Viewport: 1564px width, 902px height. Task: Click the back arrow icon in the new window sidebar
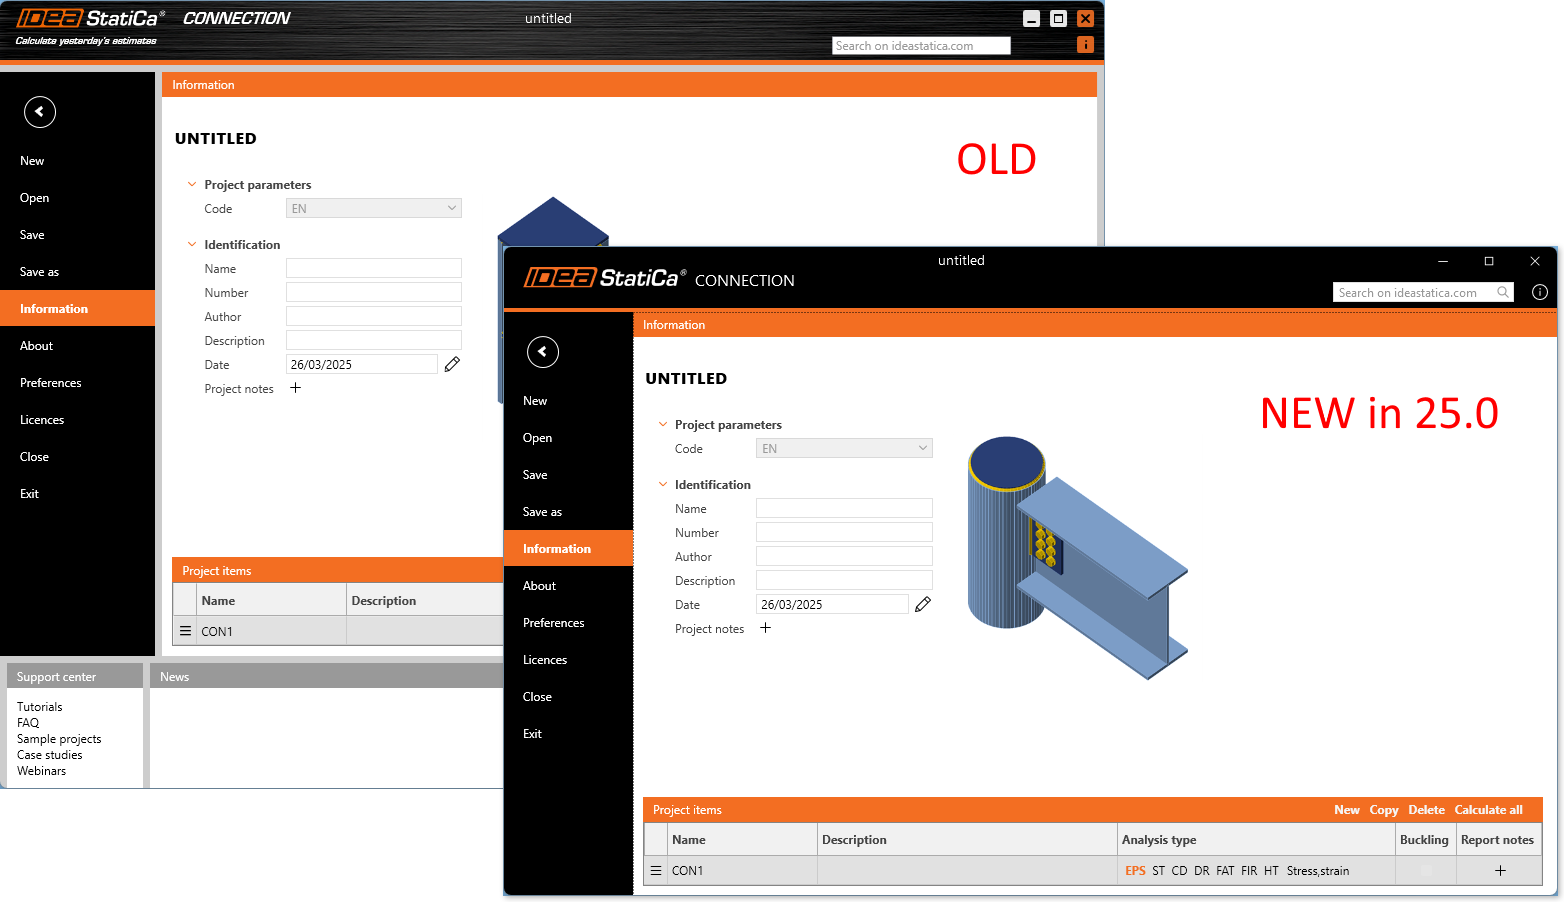[x=543, y=352]
